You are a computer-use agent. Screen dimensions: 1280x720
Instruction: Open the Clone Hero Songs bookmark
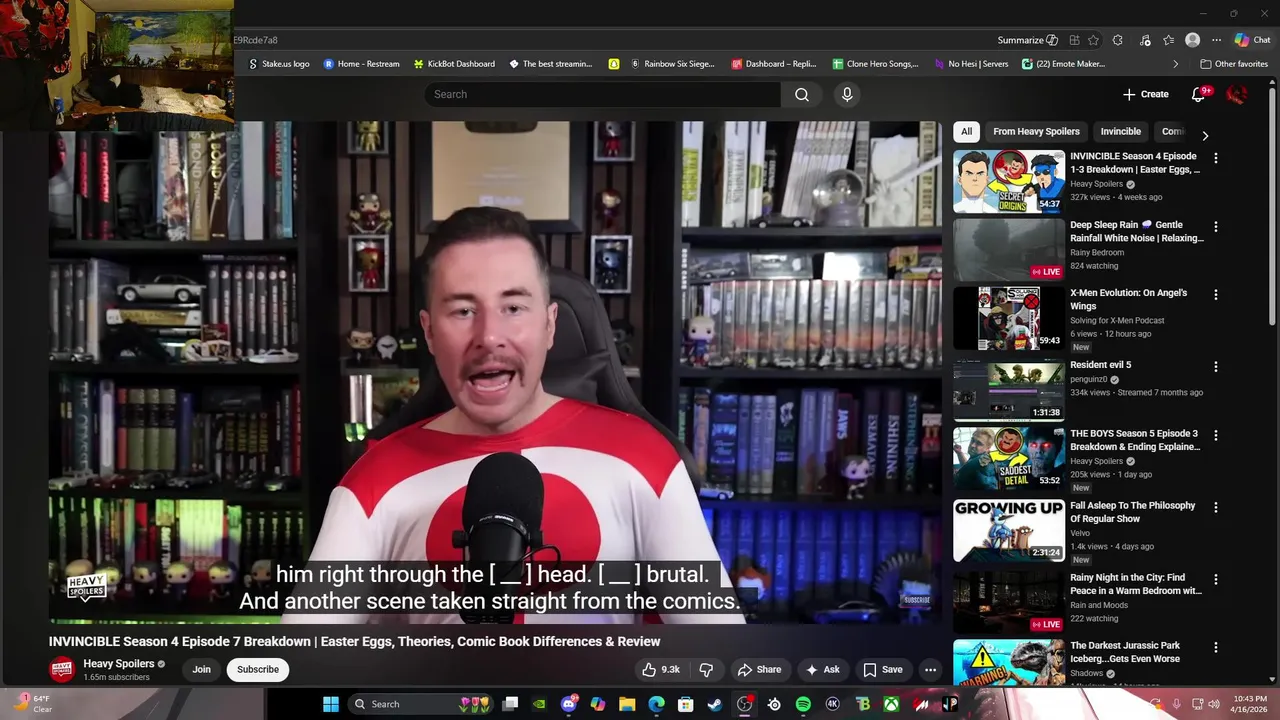click(x=875, y=64)
